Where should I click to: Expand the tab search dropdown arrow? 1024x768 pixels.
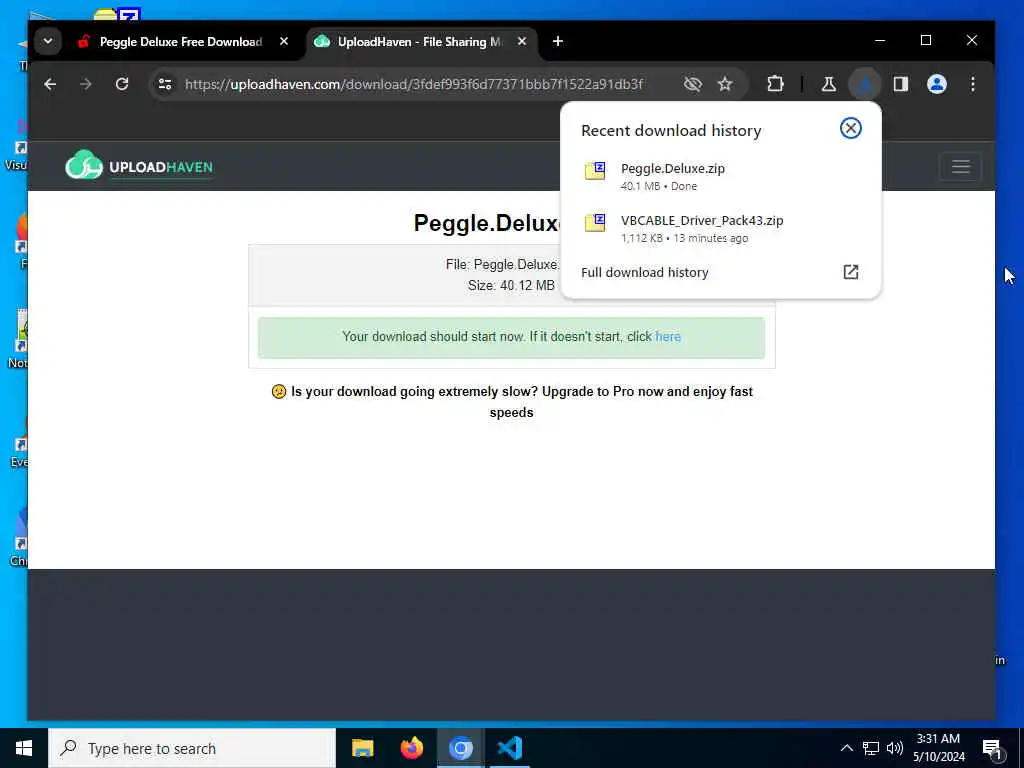(x=48, y=41)
